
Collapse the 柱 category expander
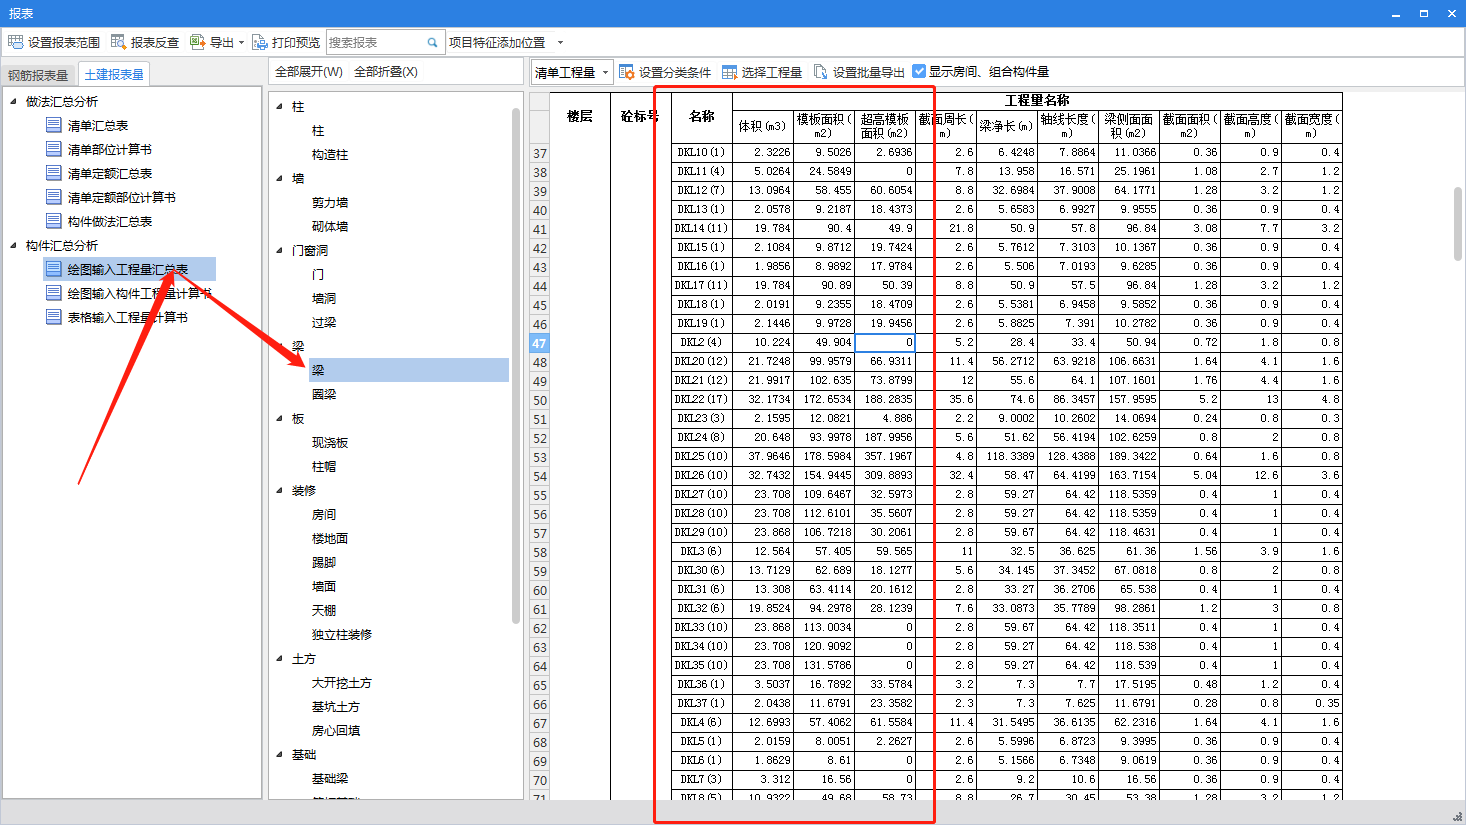280,106
